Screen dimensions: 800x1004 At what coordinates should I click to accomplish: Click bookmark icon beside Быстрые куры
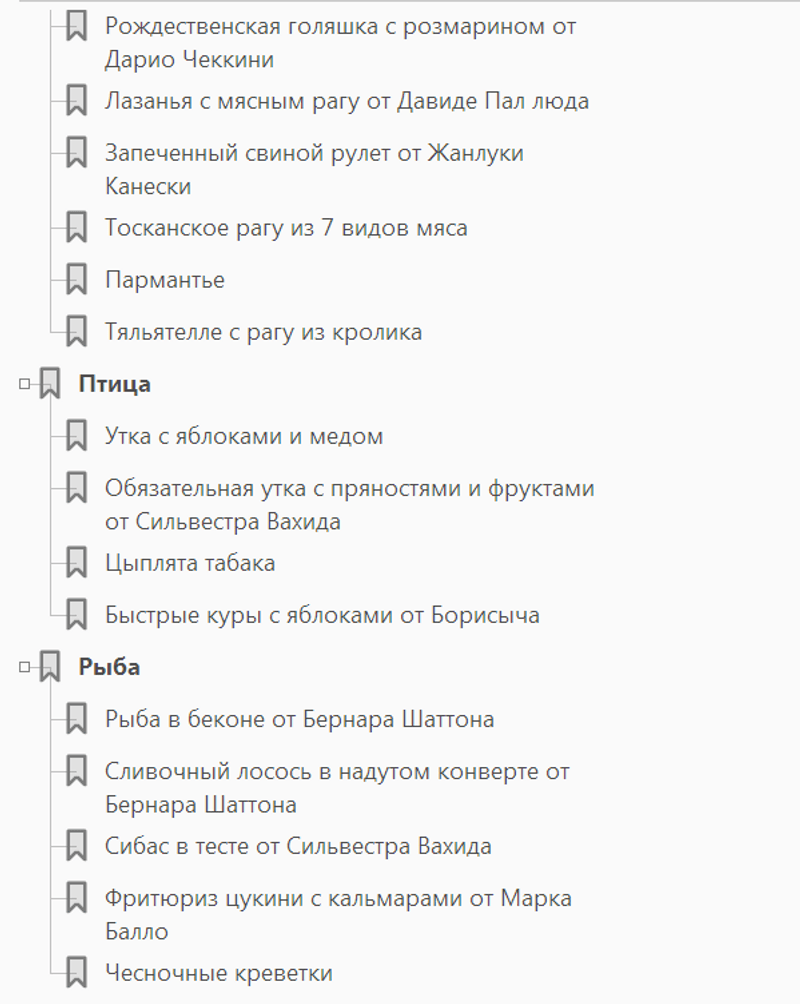[76, 615]
